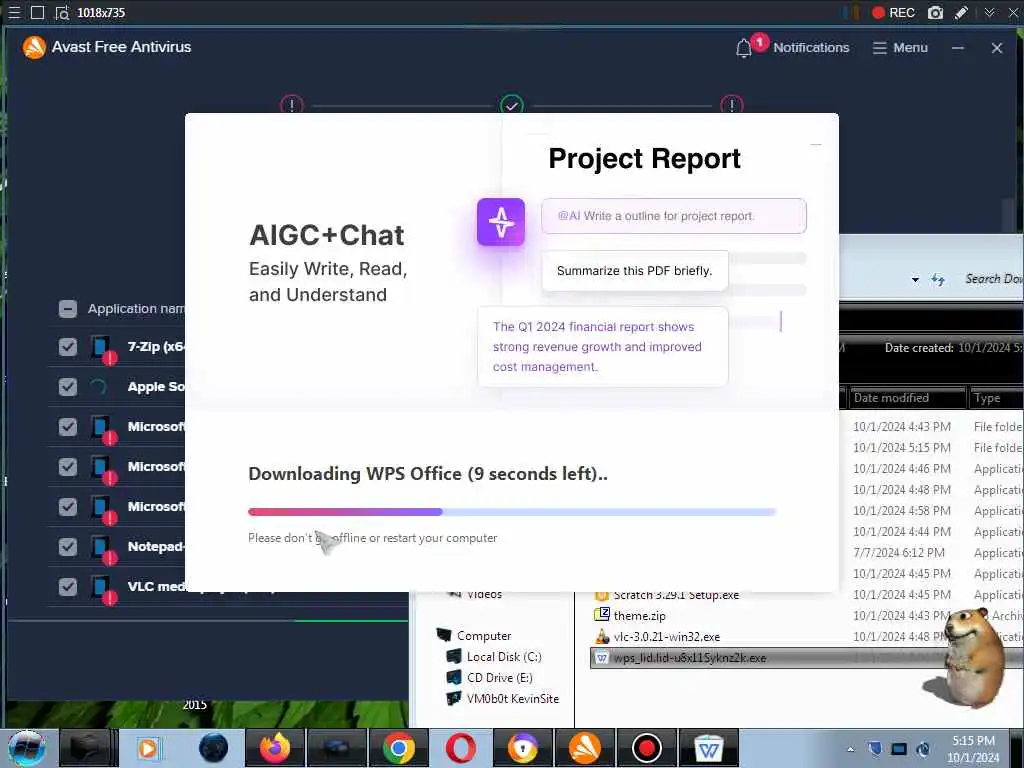Select vlc-3.0.21-win32.exe in Explorer
The height and width of the screenshot is (768, 1024).
(667, 637)
